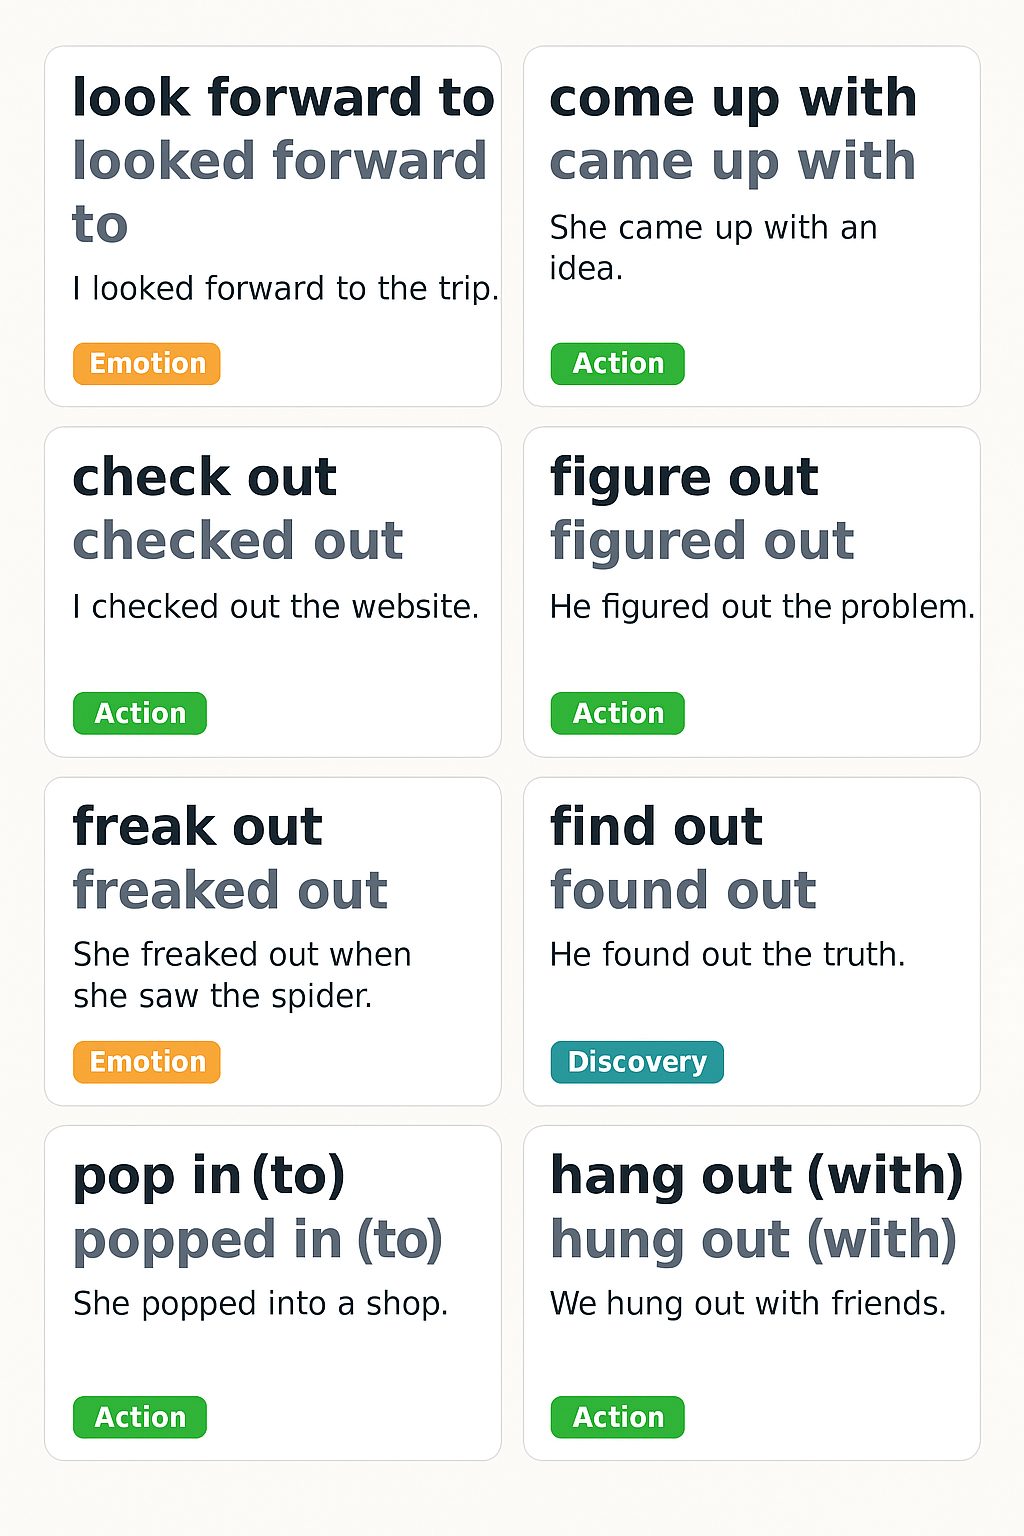1024x1536 pixels.
Task: Select the 'check out' phrasal verb title
Action: [x=205, y=477]
